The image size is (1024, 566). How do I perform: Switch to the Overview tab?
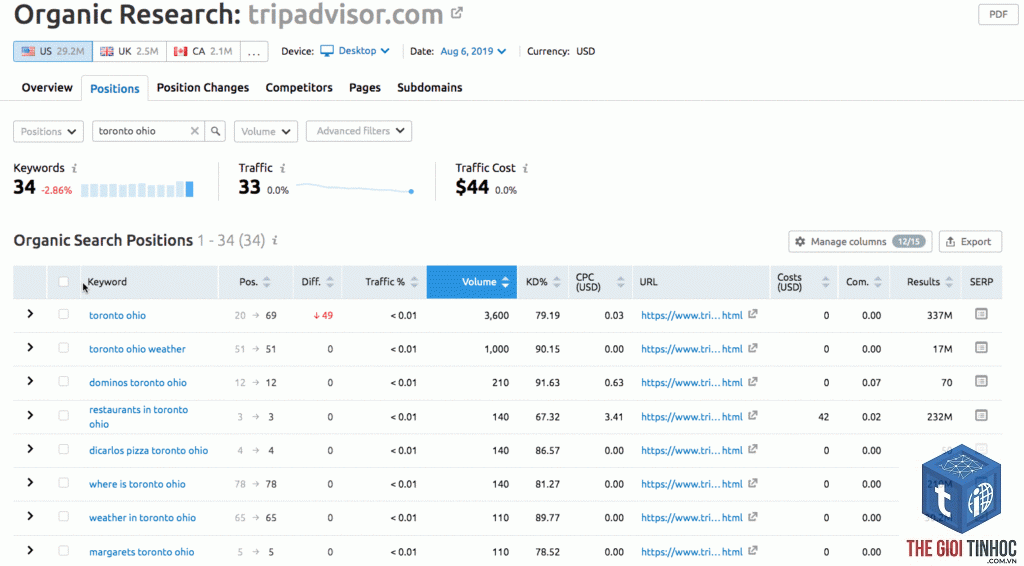[47, 87]
